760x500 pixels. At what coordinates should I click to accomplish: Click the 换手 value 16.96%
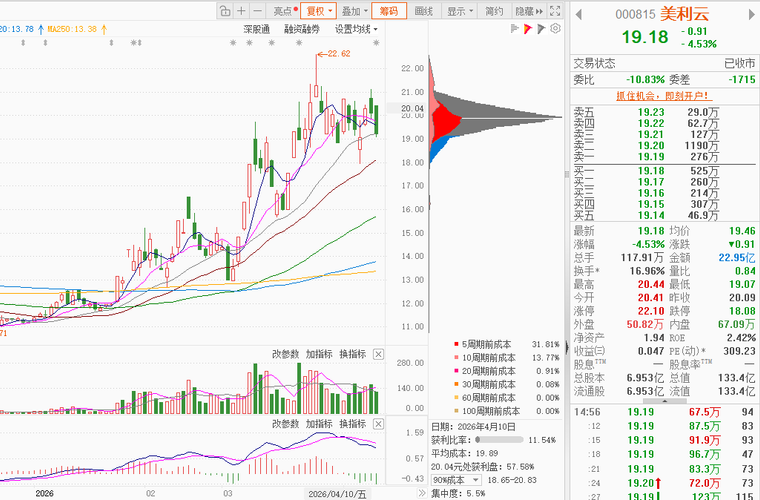645,271
